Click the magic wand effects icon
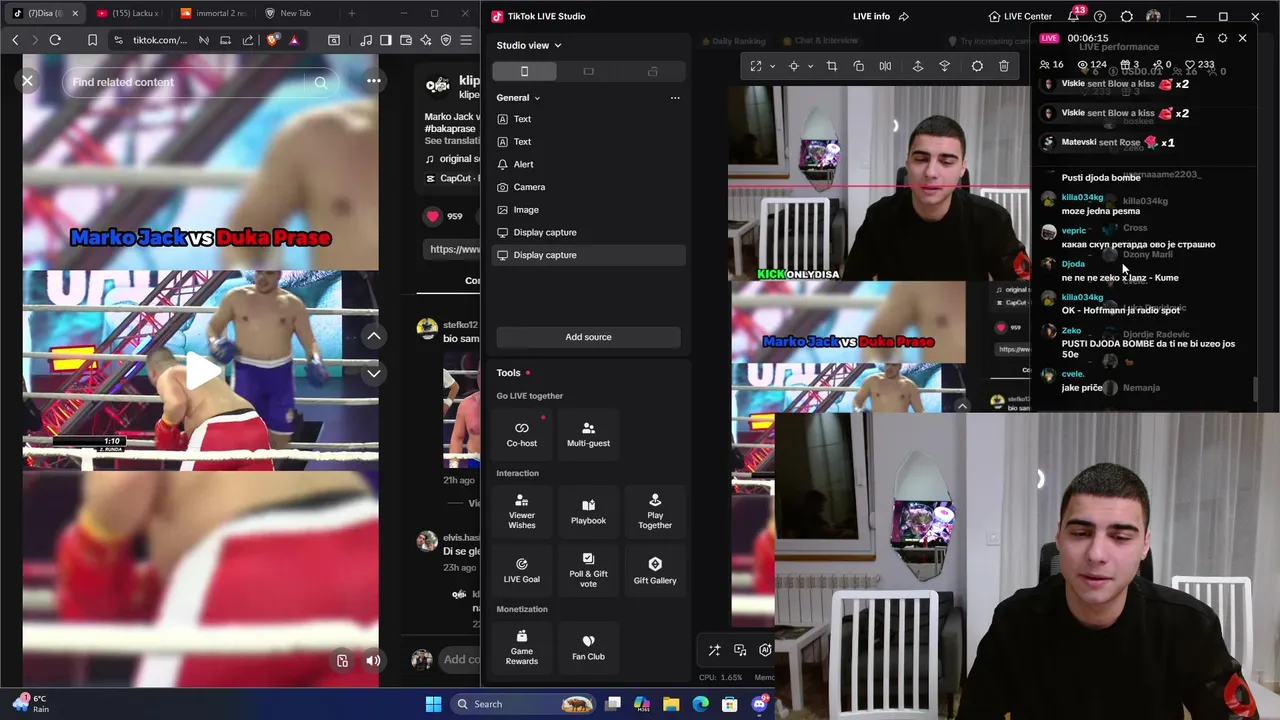This screenshot has height=720, width=1280. click(714, 650)
